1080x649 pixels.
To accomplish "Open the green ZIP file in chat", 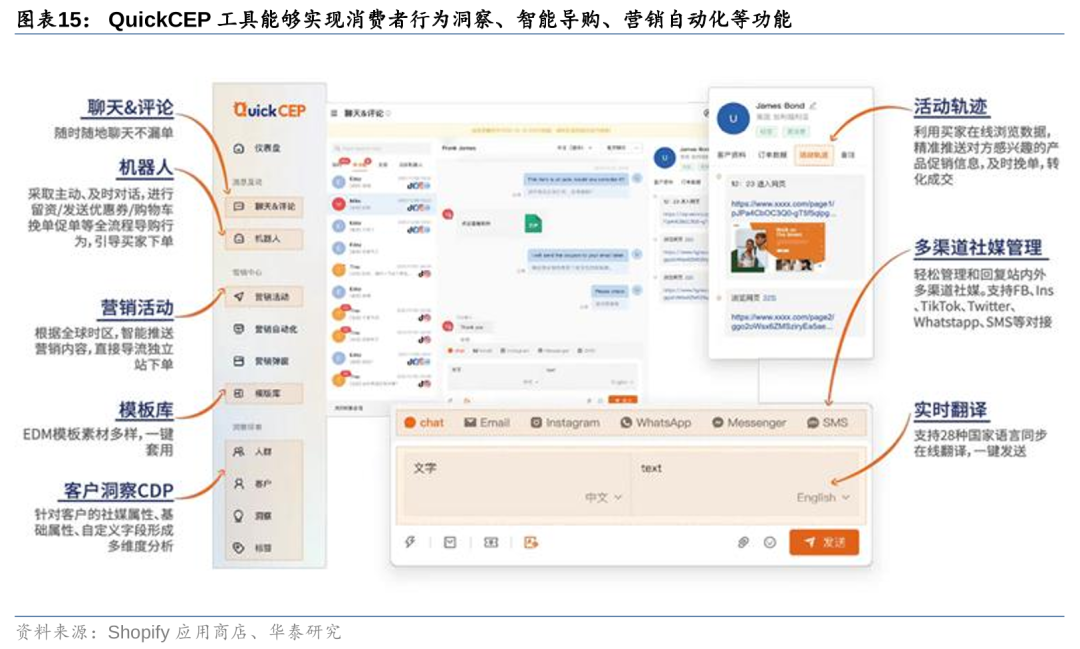I will coord(533,223).
